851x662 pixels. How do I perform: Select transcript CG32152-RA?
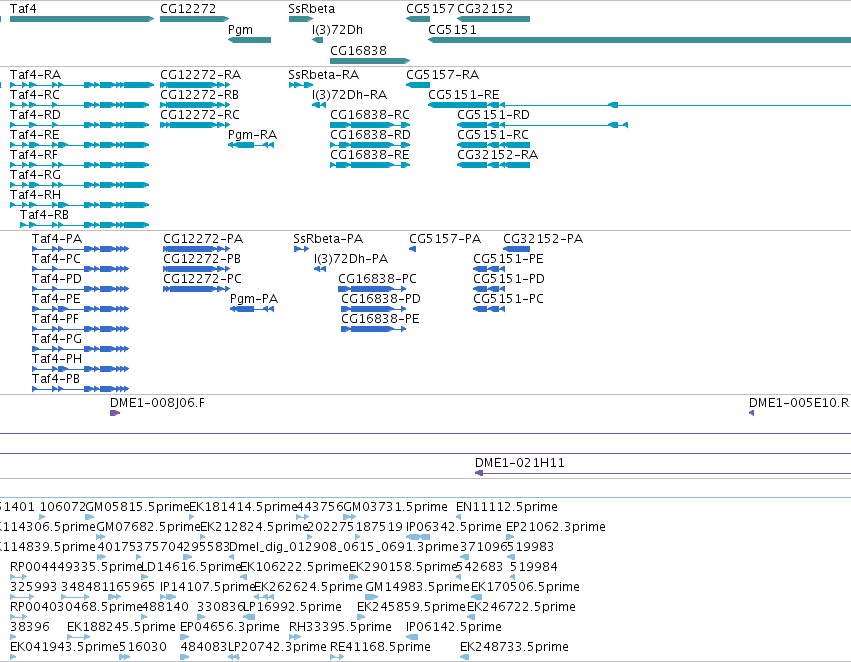(493, 165)
